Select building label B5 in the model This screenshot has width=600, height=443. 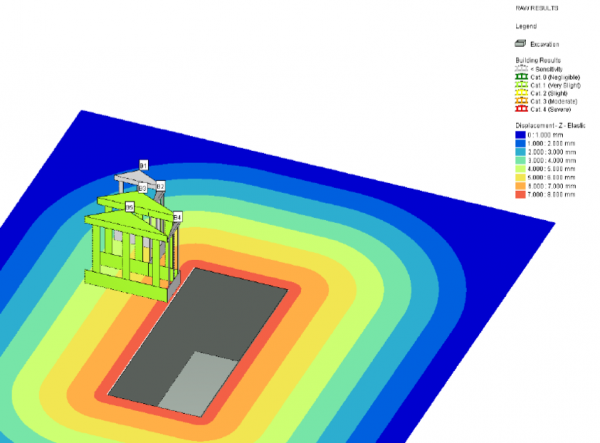(130, 207)
